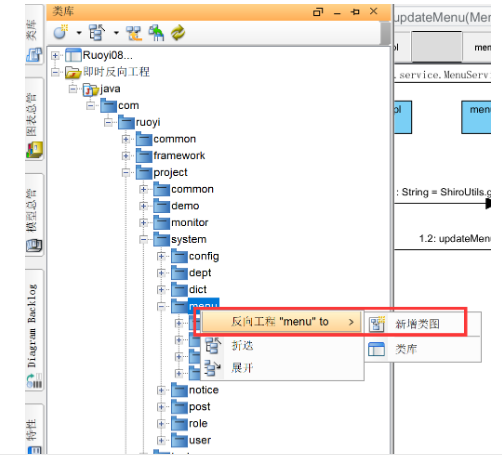Expand the config package node
The height and width of the screenshot is (458, 502).
pos(161,256)
